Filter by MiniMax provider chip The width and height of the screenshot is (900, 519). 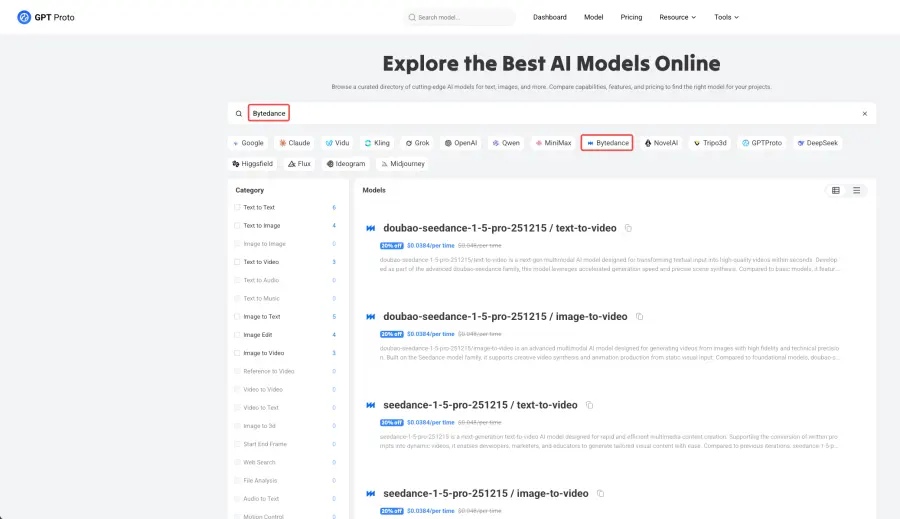click(553, 143)
